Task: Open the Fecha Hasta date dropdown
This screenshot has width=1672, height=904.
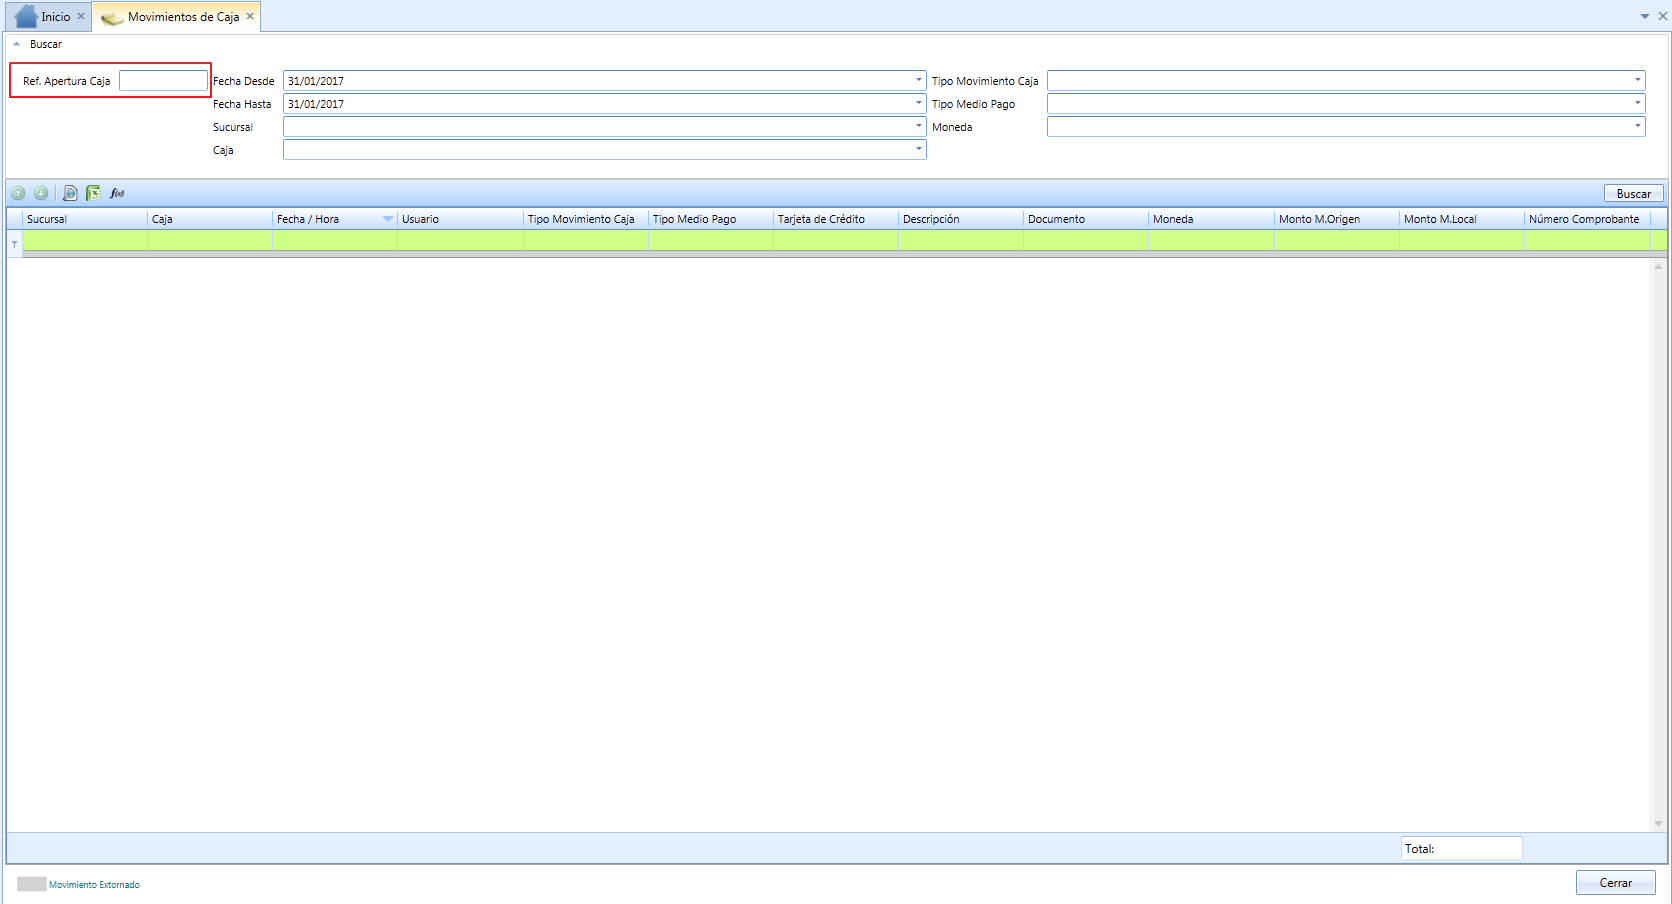Action: [919, 103]
